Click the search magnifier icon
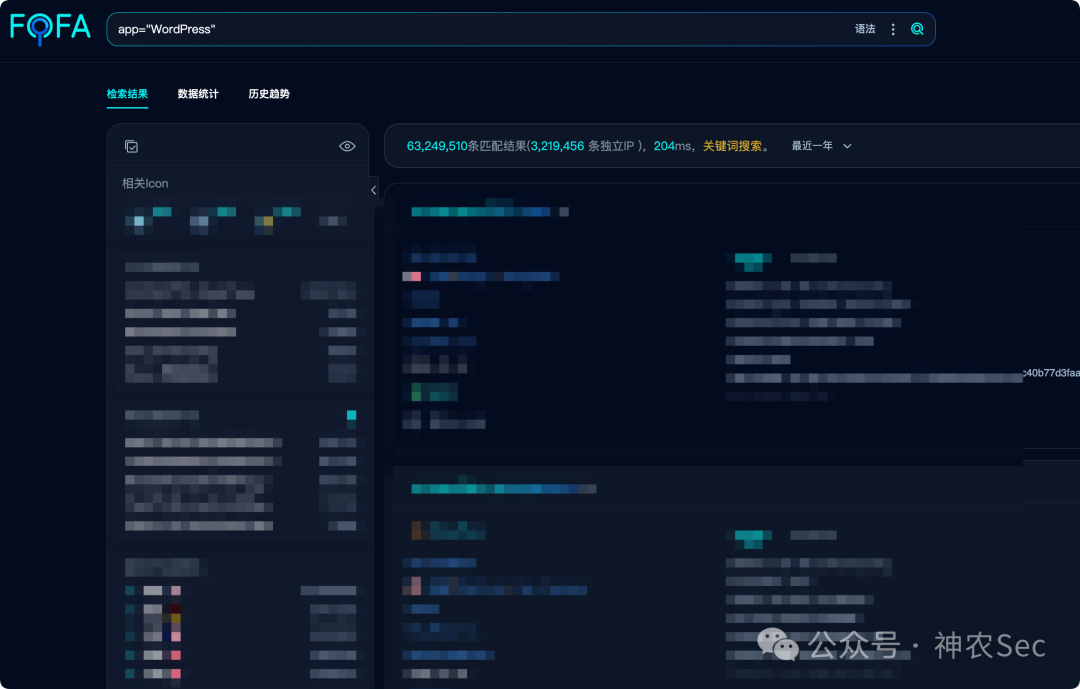1080x689 pixels. (917, 29)
